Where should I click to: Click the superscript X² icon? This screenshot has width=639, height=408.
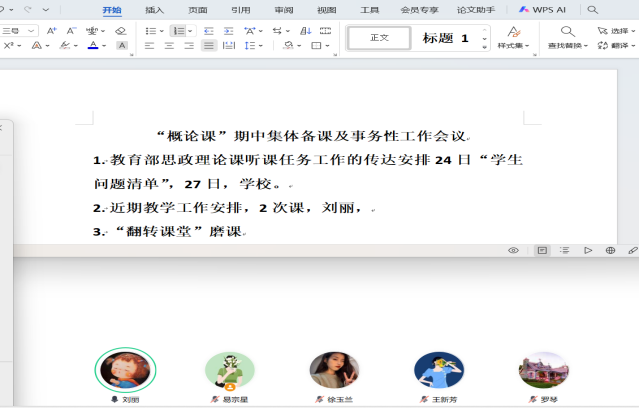click(9, 46)
